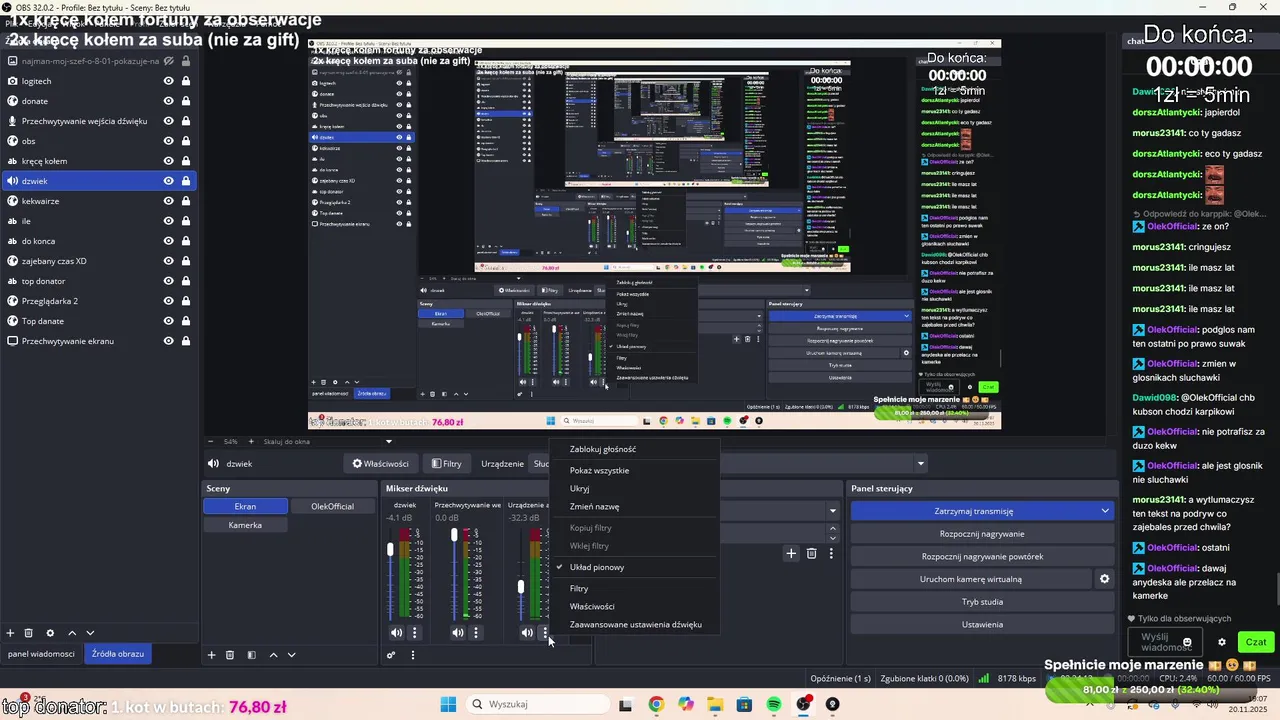Zoom out the preview with the minus icon
1280x720 pixels.
210,441
